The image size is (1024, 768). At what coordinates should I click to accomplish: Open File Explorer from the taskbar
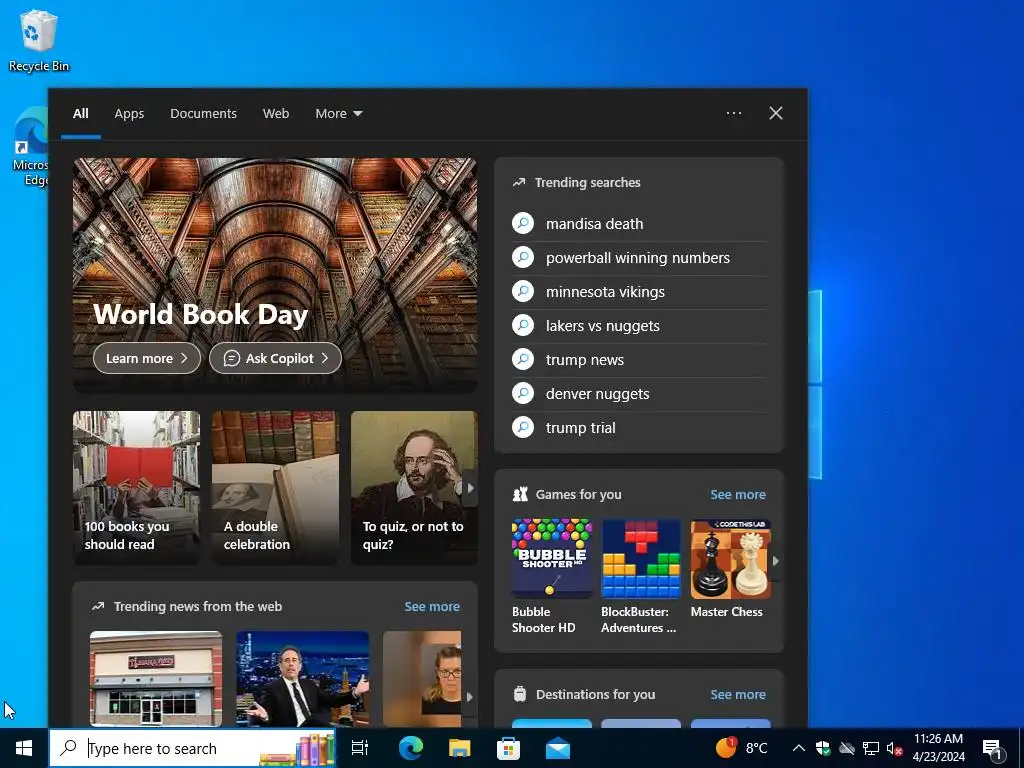(460, 748)
